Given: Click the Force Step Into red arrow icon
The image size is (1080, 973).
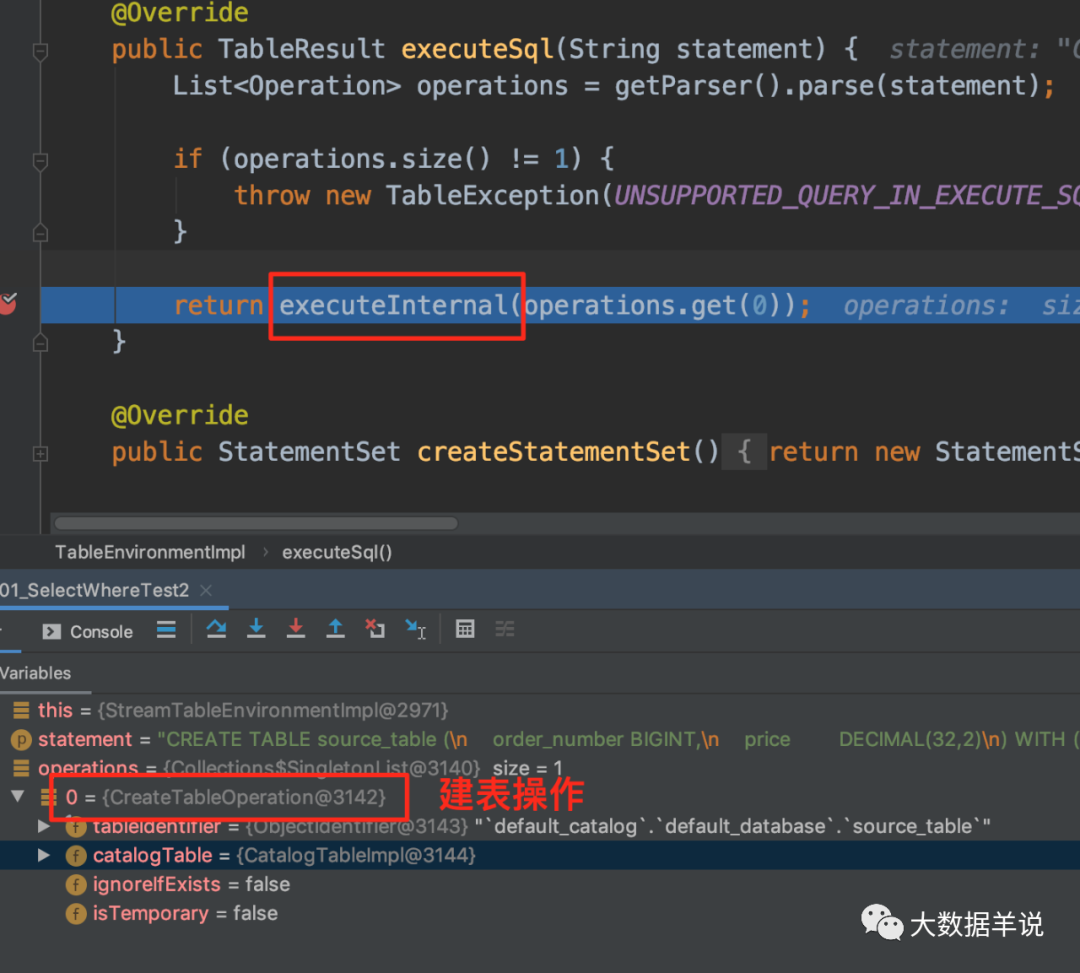Looking at the screenshot, I should tap(296, 629).
